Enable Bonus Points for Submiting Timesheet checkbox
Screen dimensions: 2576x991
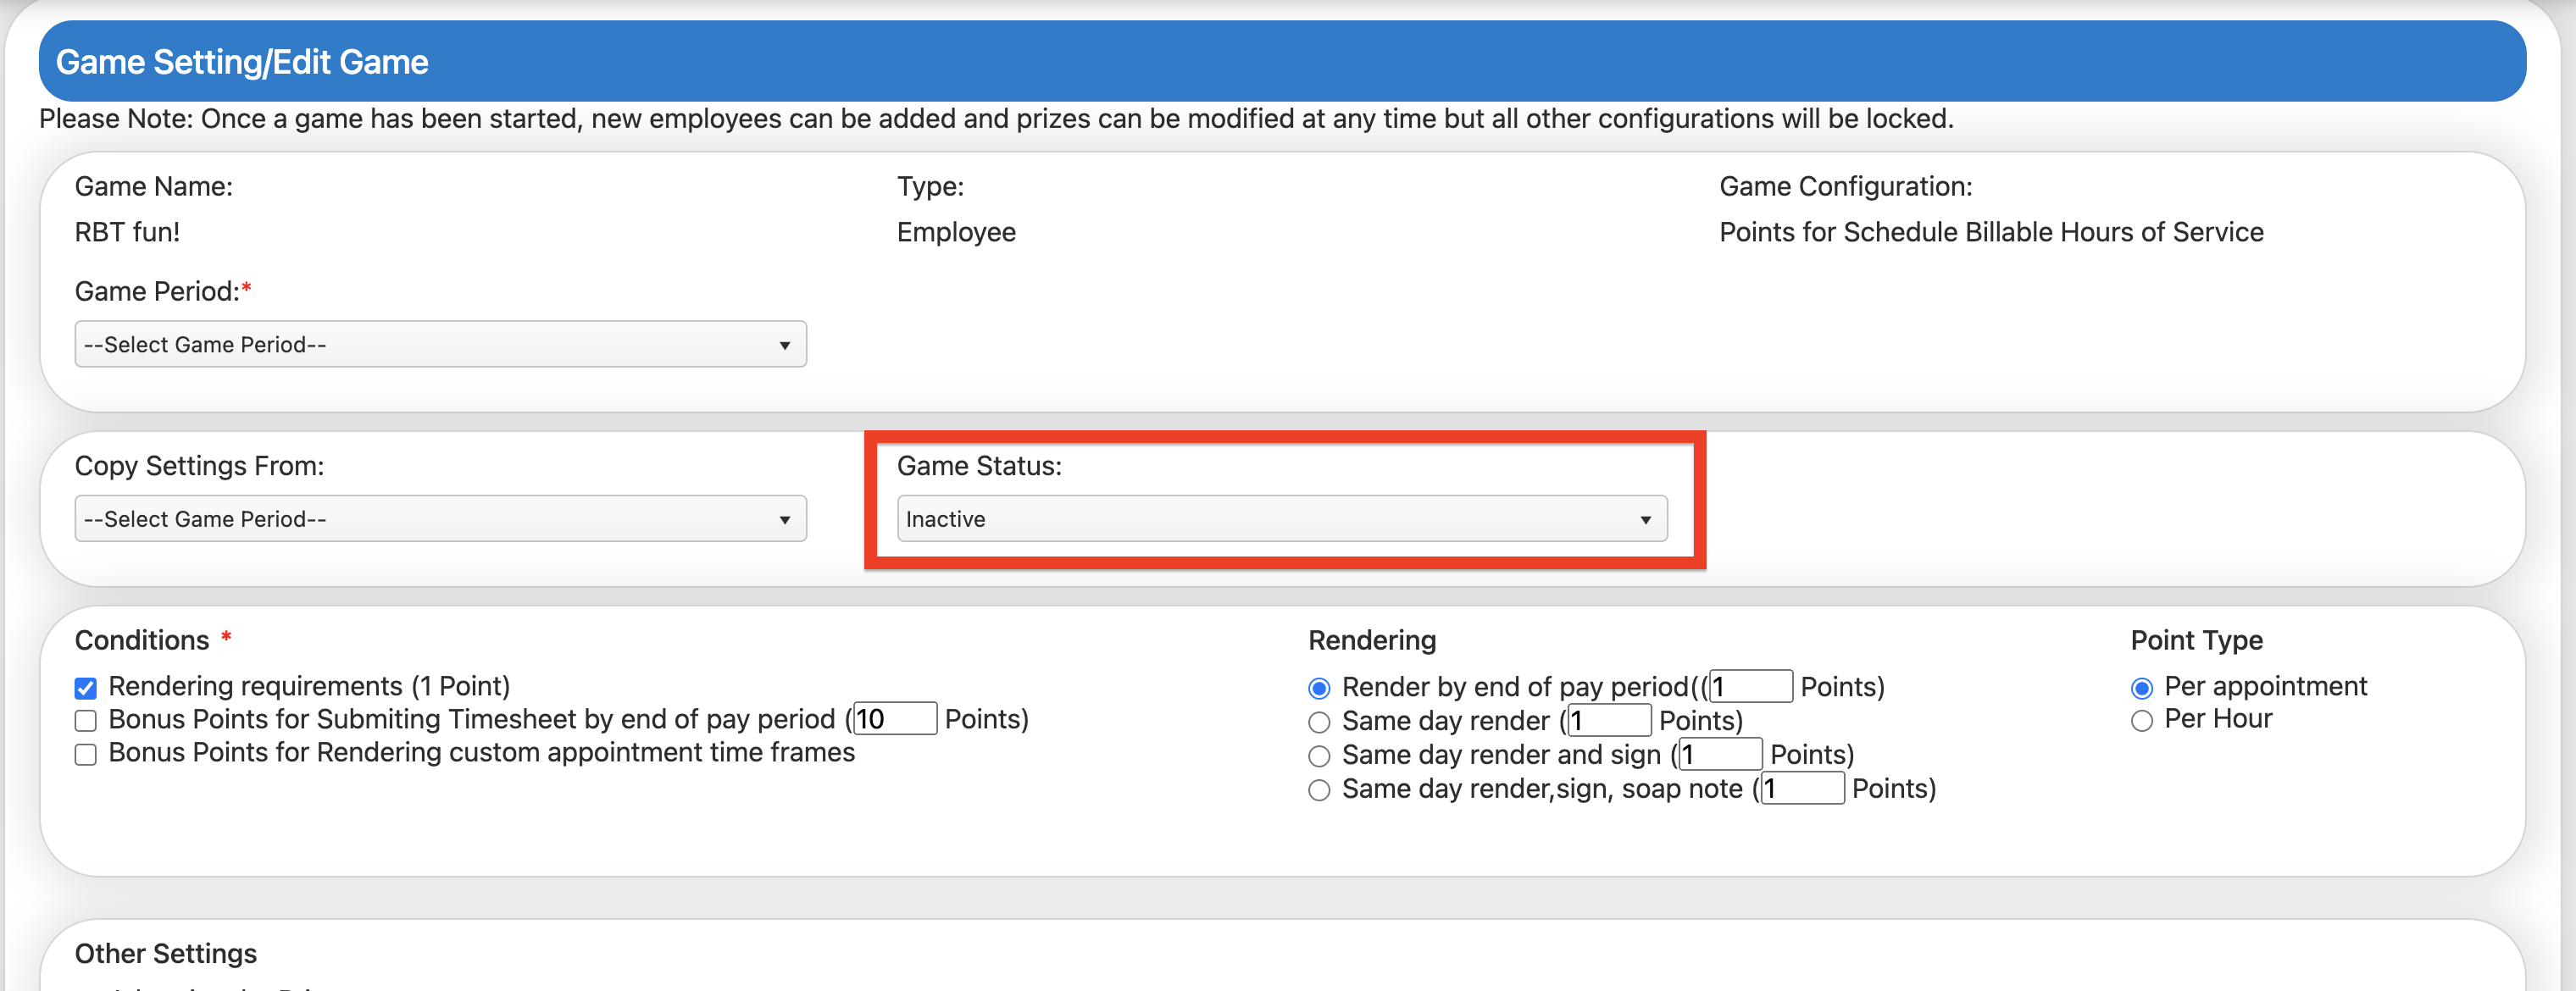pos(86,721)
